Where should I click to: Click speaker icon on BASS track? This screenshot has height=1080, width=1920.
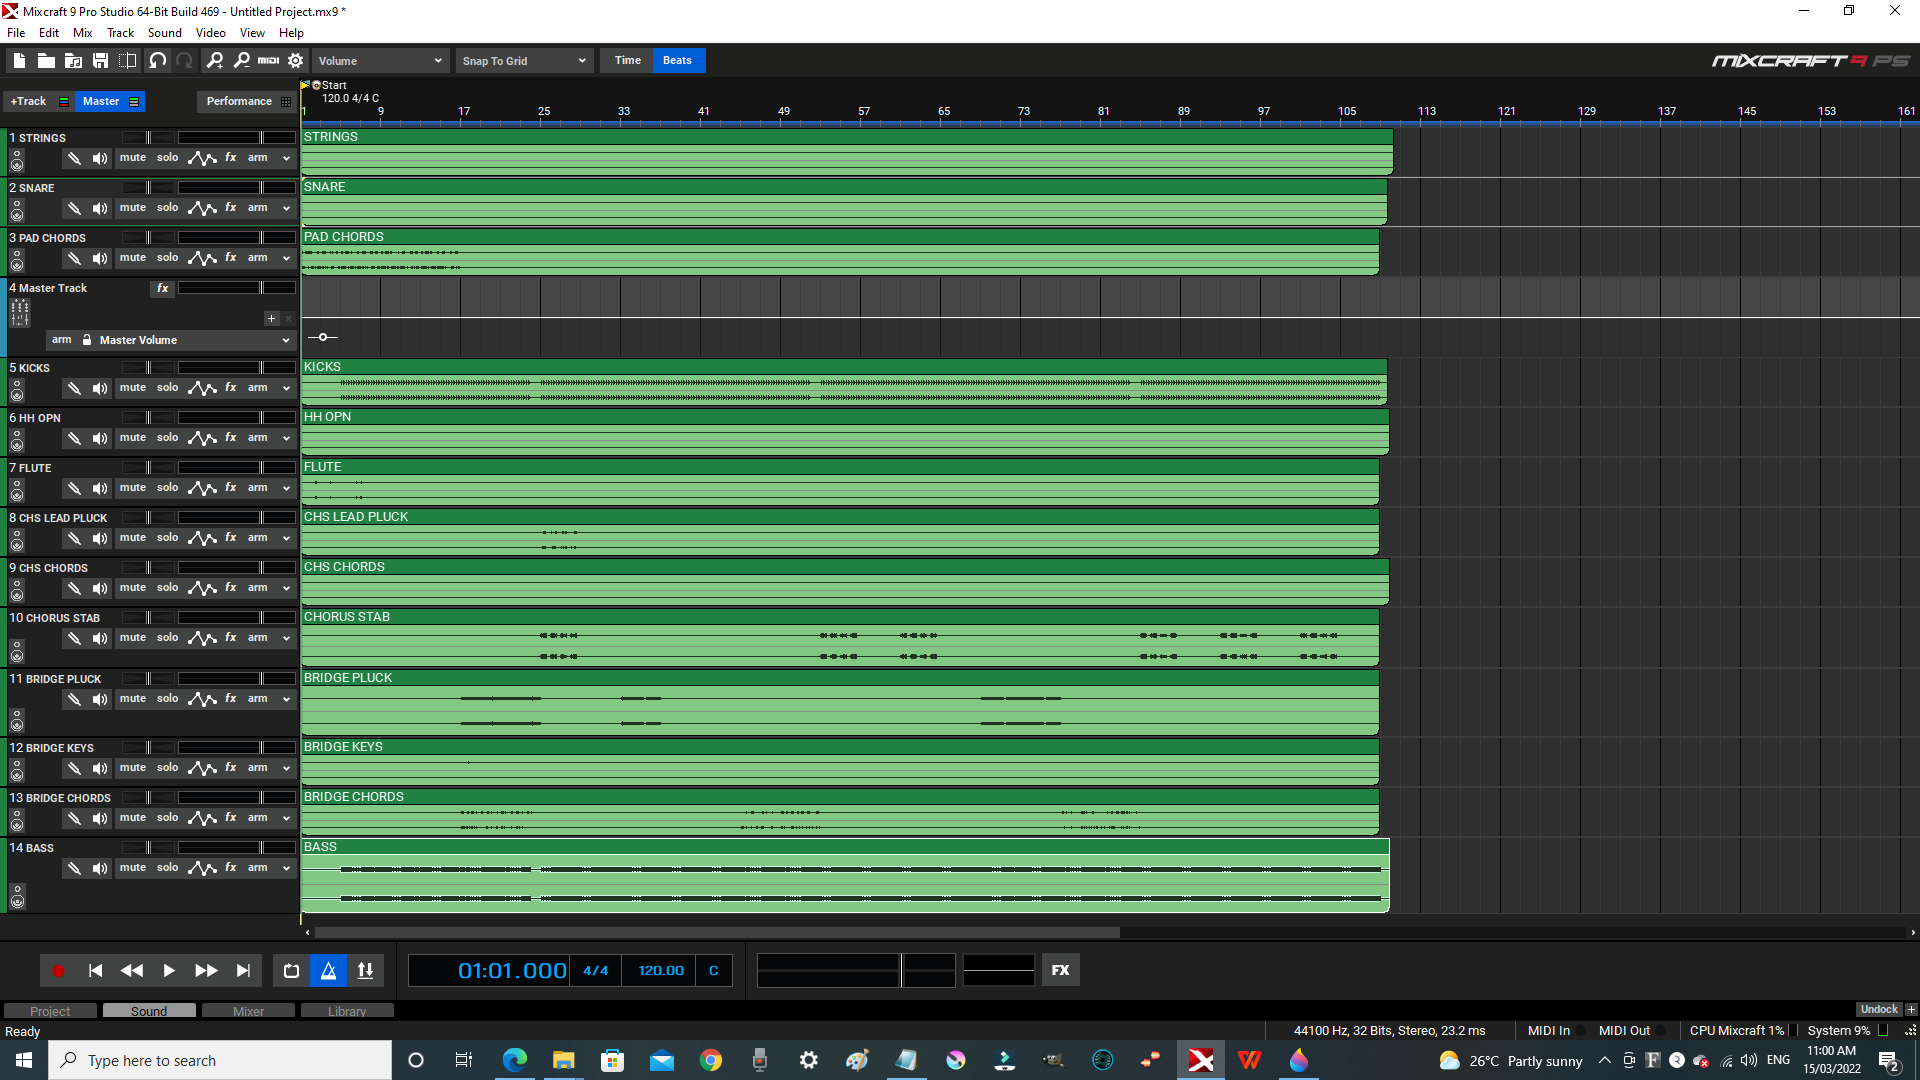click(100, 868)
